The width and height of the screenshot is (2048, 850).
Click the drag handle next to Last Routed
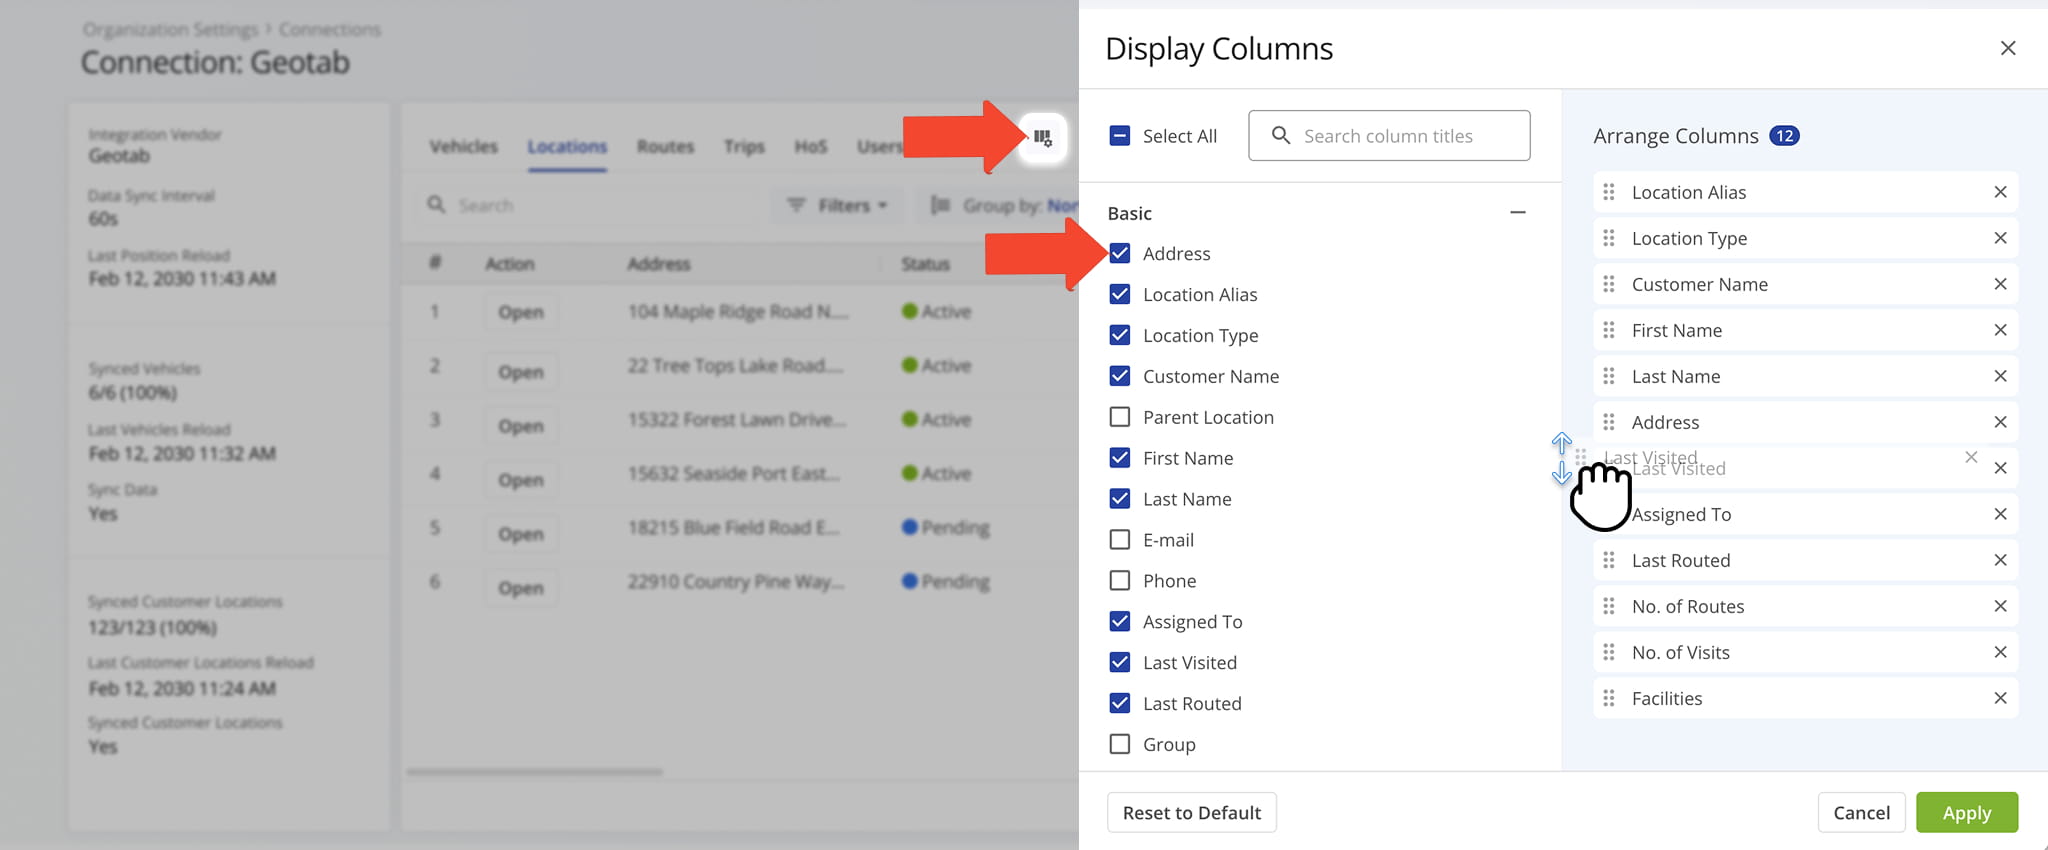(x=1608, y=560)
